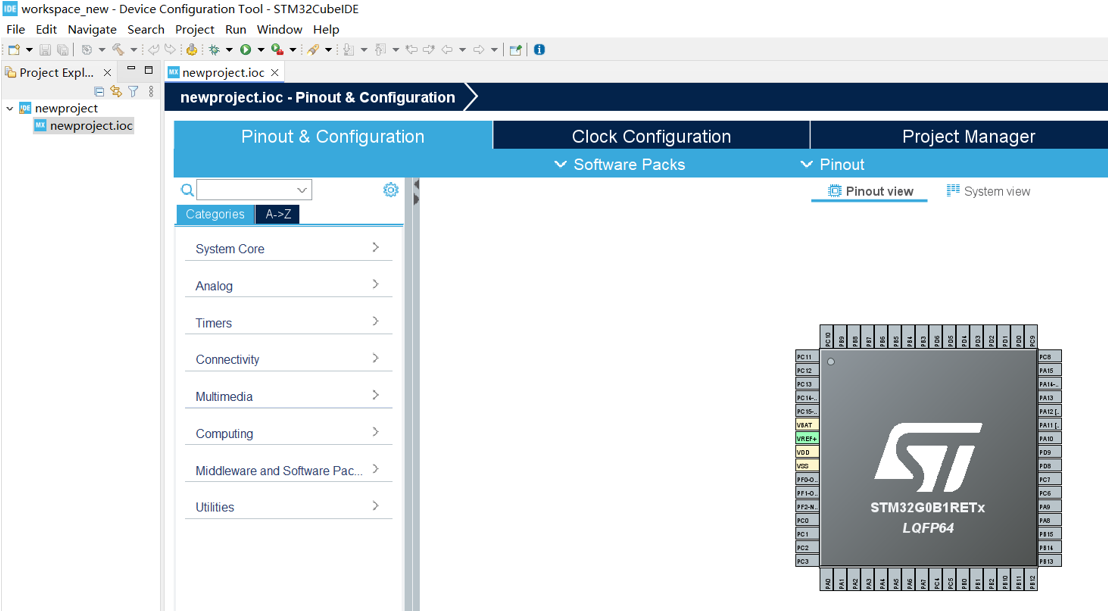
Task: Switch to the Categories tab
Action: [215, 214]
